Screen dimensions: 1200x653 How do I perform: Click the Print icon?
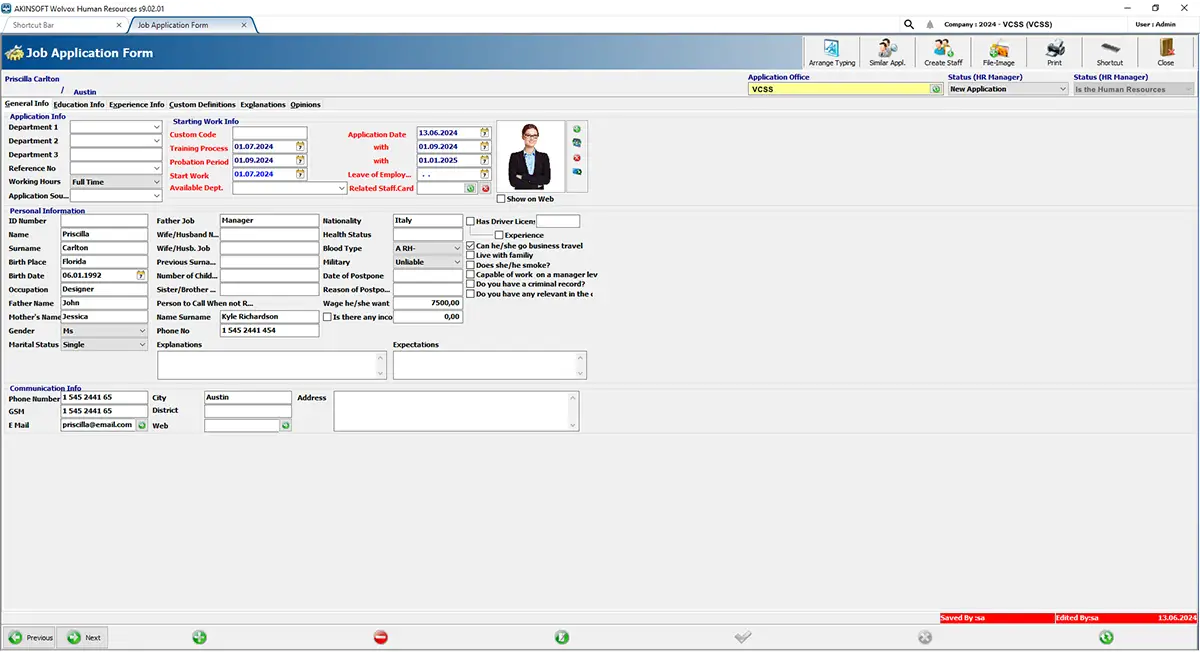click(x=1054, y=52)
